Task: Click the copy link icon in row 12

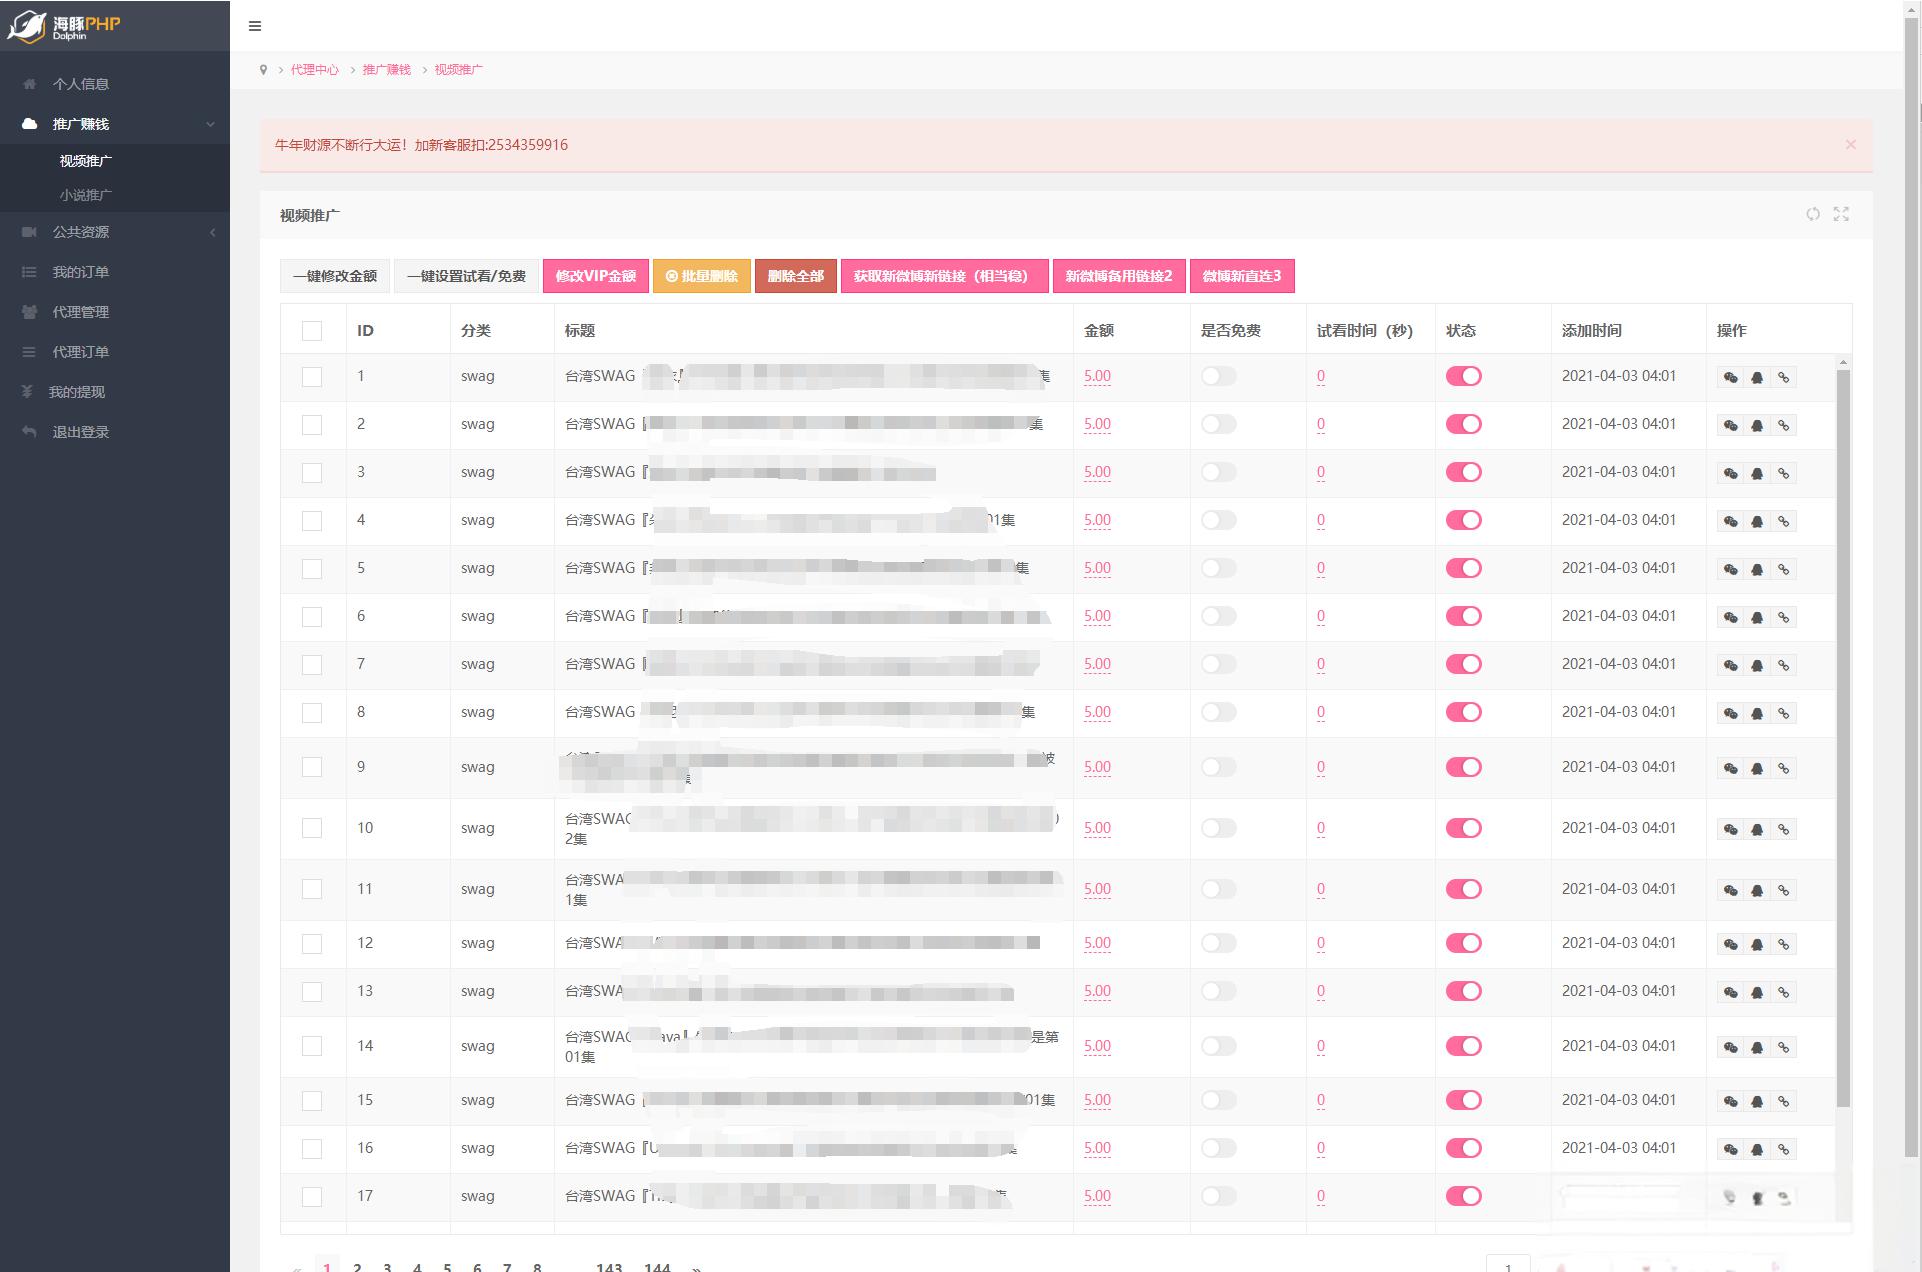Action: point(1783,944)
